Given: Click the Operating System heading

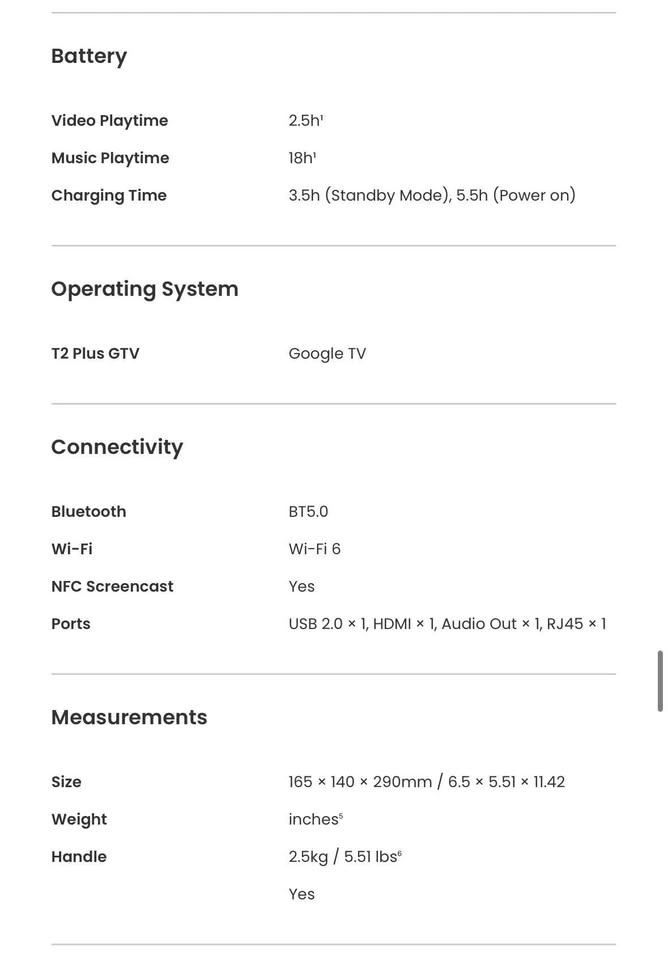Looking at the screenshot, I should (x=145, y=289).
